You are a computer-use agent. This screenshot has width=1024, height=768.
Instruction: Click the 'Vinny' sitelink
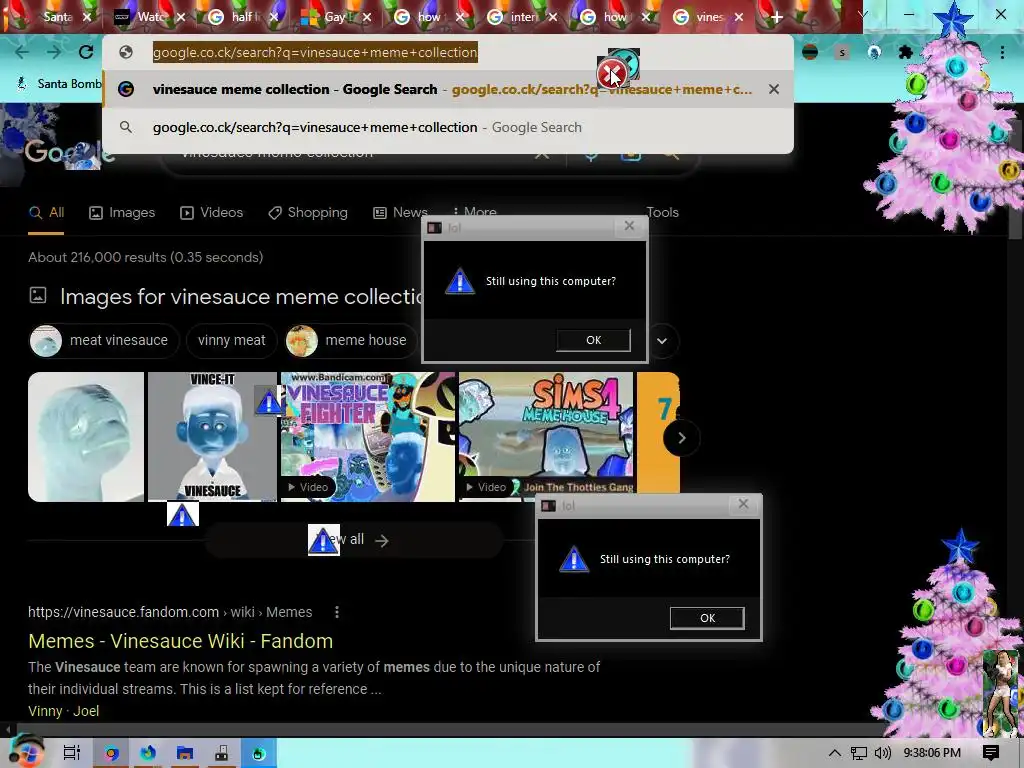click(x=45, y=711)
